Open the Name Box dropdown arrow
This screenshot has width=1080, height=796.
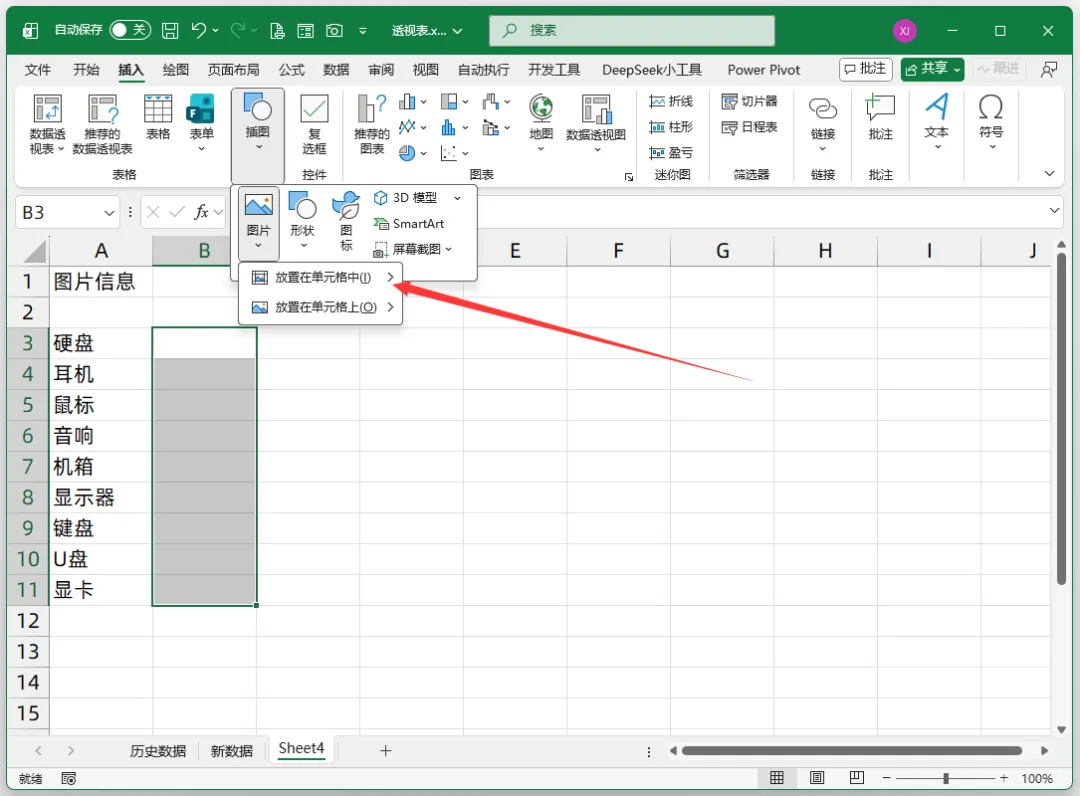pyautogui.click(x=109, y=213)
